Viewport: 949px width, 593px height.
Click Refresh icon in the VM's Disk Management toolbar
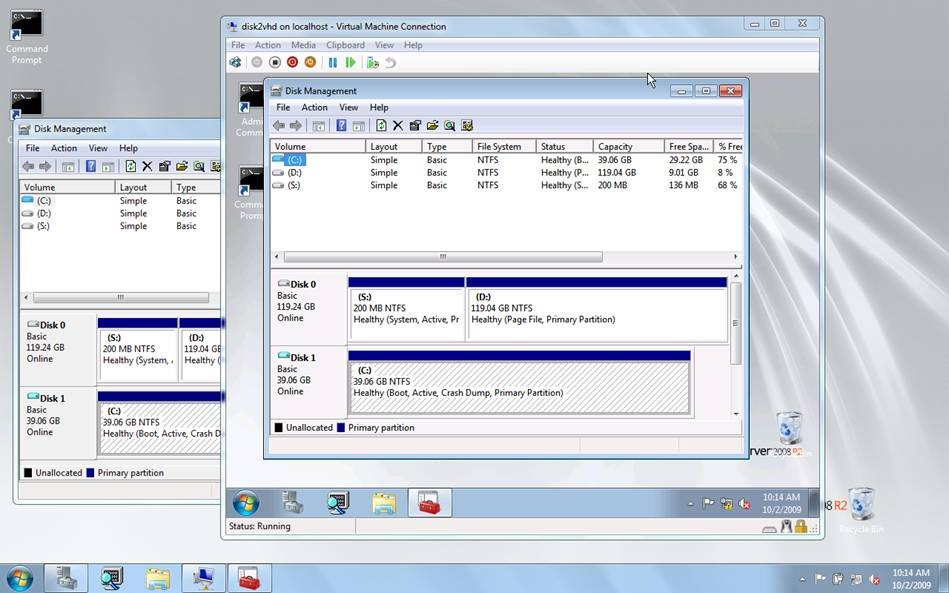(x=381, y=126)
